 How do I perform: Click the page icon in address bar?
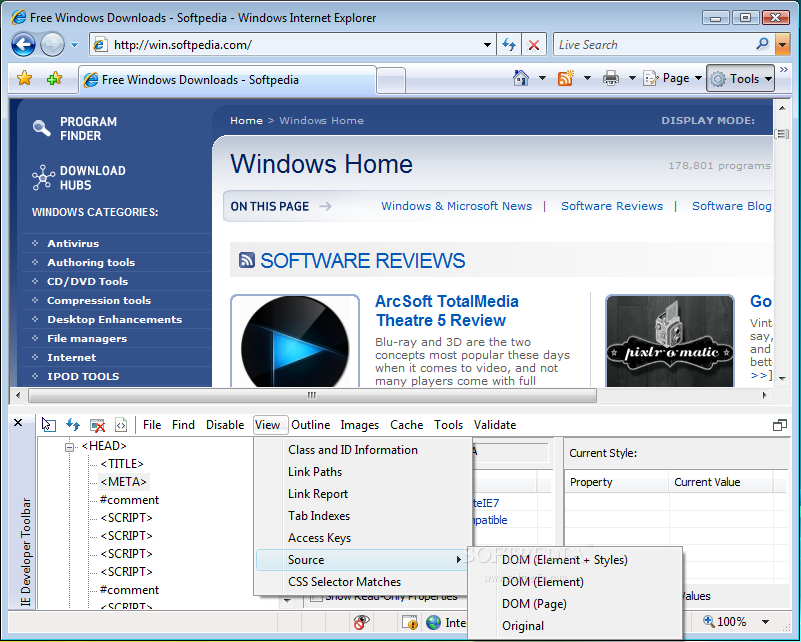[101, 44]
